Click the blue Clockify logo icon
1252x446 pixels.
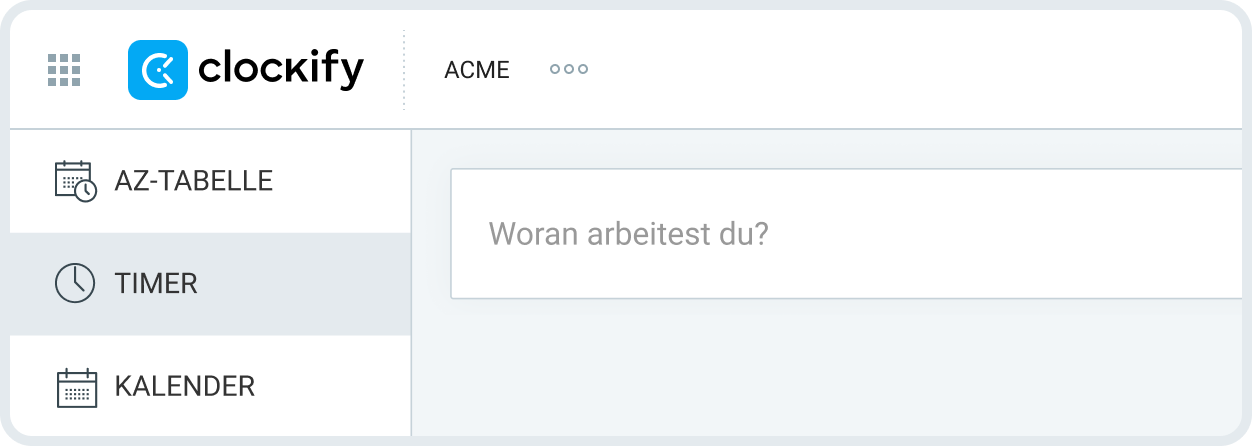pyautogui.click(x=158, y=70)
